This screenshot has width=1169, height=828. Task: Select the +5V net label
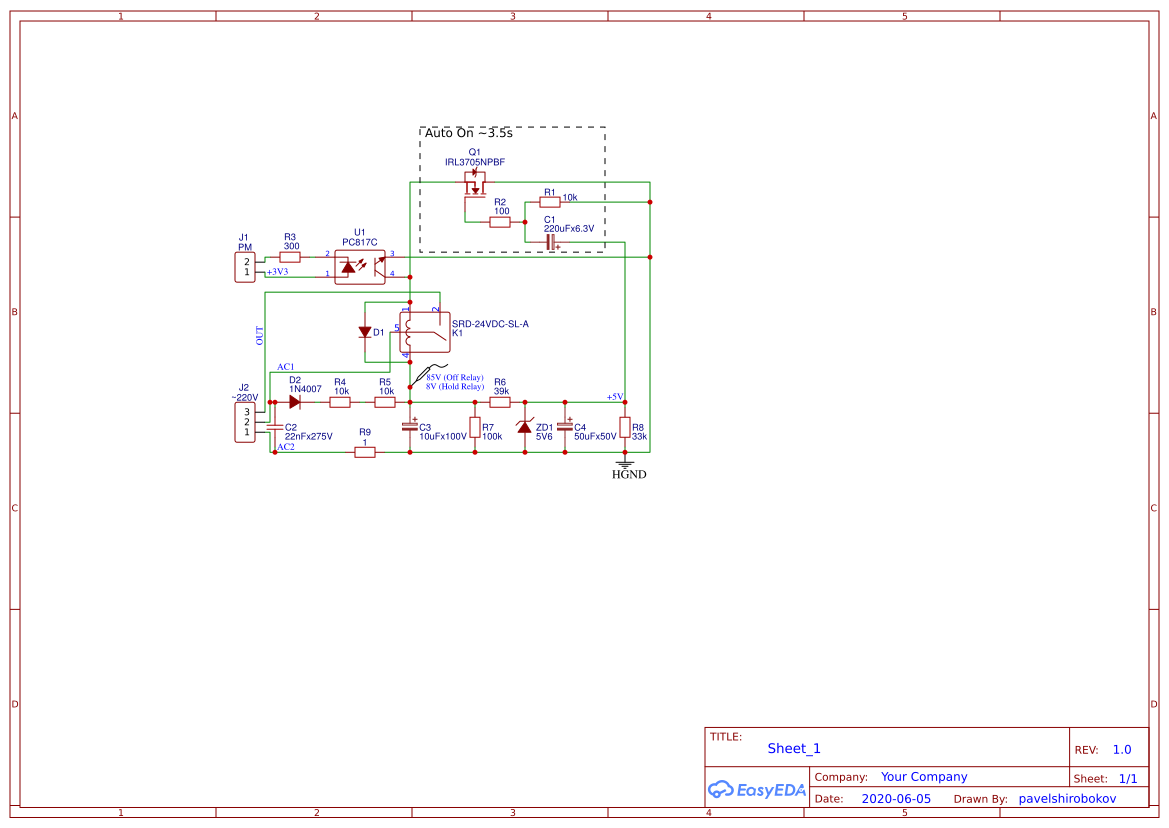point(615,396)
